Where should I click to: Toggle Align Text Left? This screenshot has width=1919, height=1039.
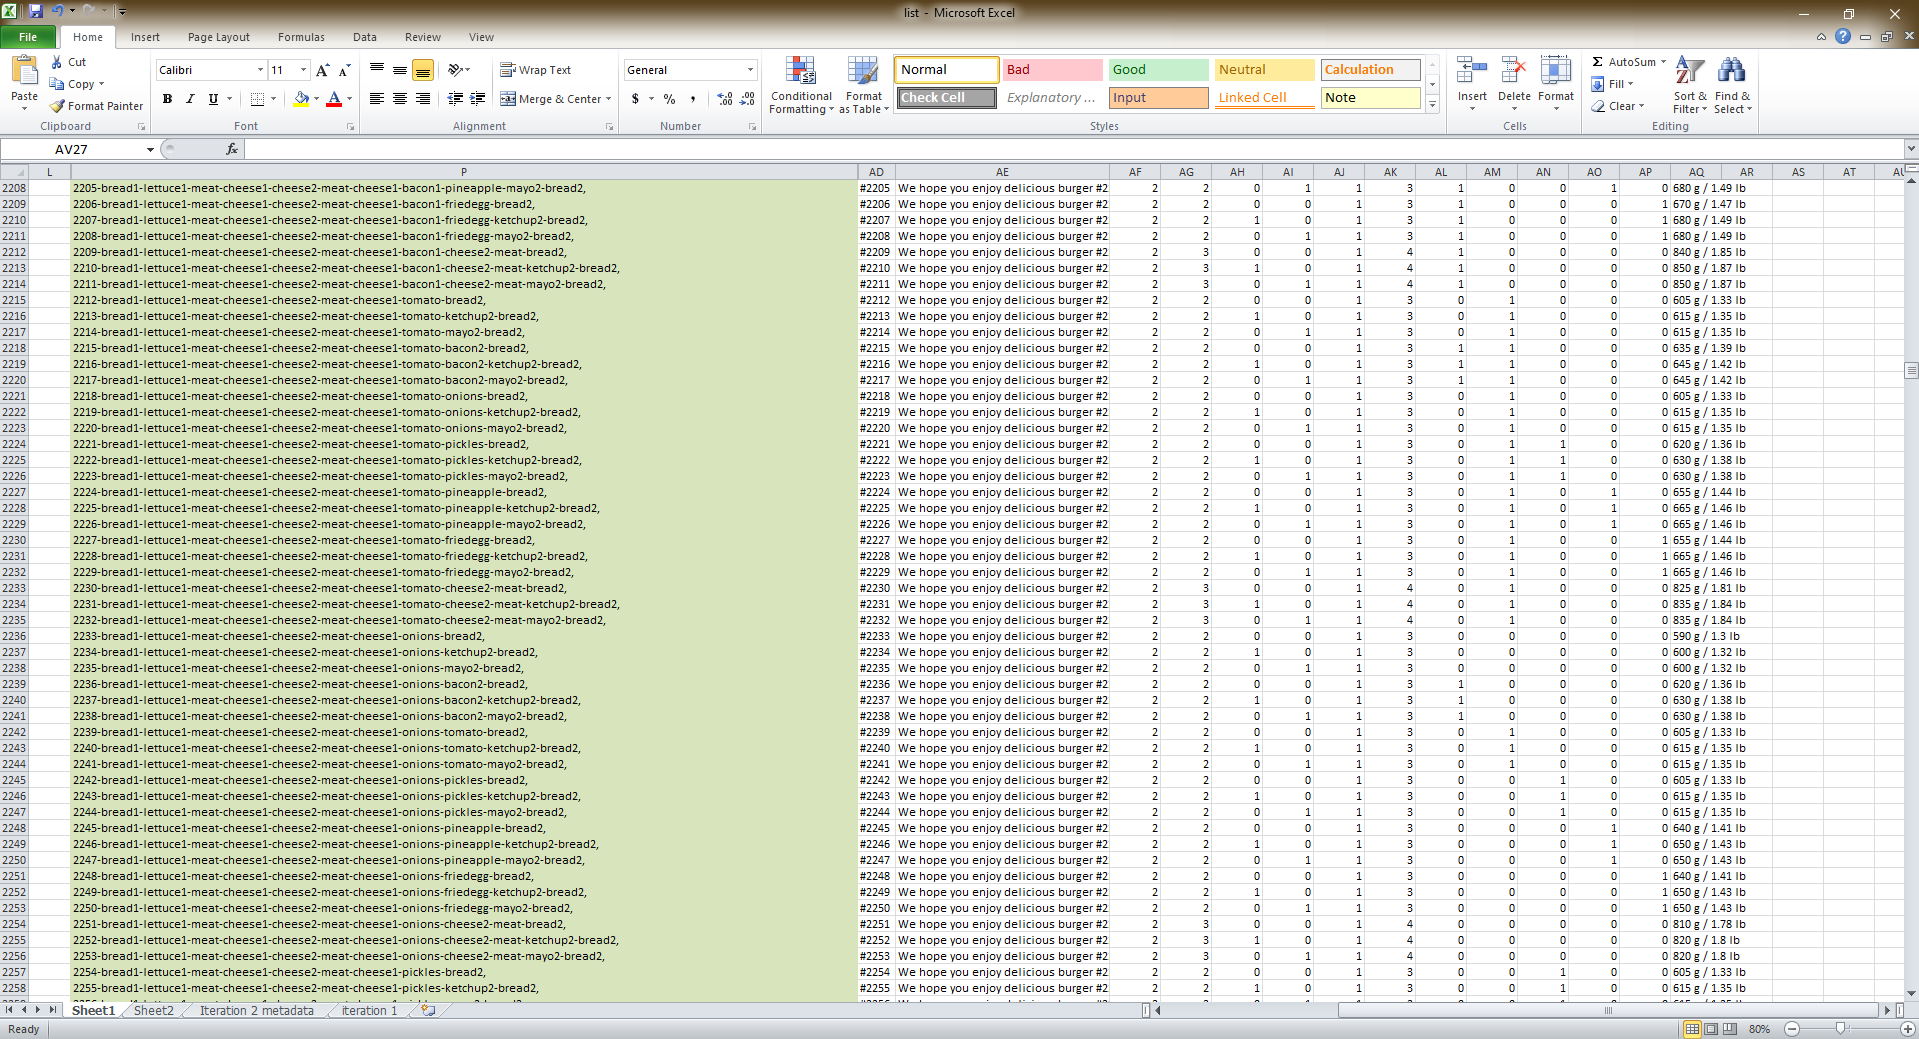click(x=377, y=99)
